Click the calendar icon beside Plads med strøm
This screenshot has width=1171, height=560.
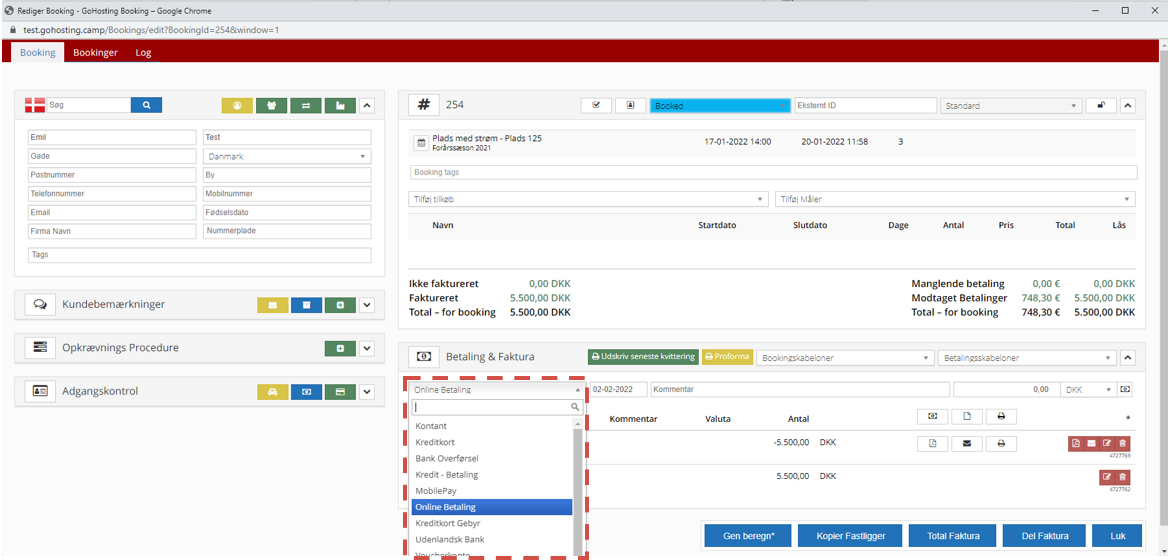click(421, 143)
